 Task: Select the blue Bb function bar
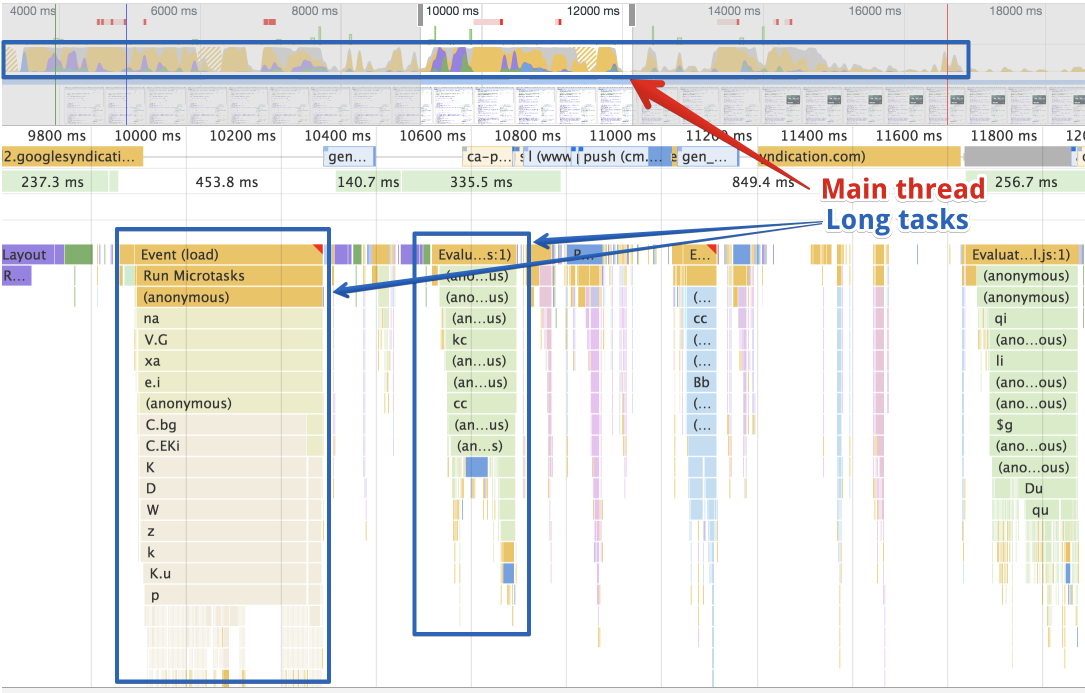tap(702, 383)
